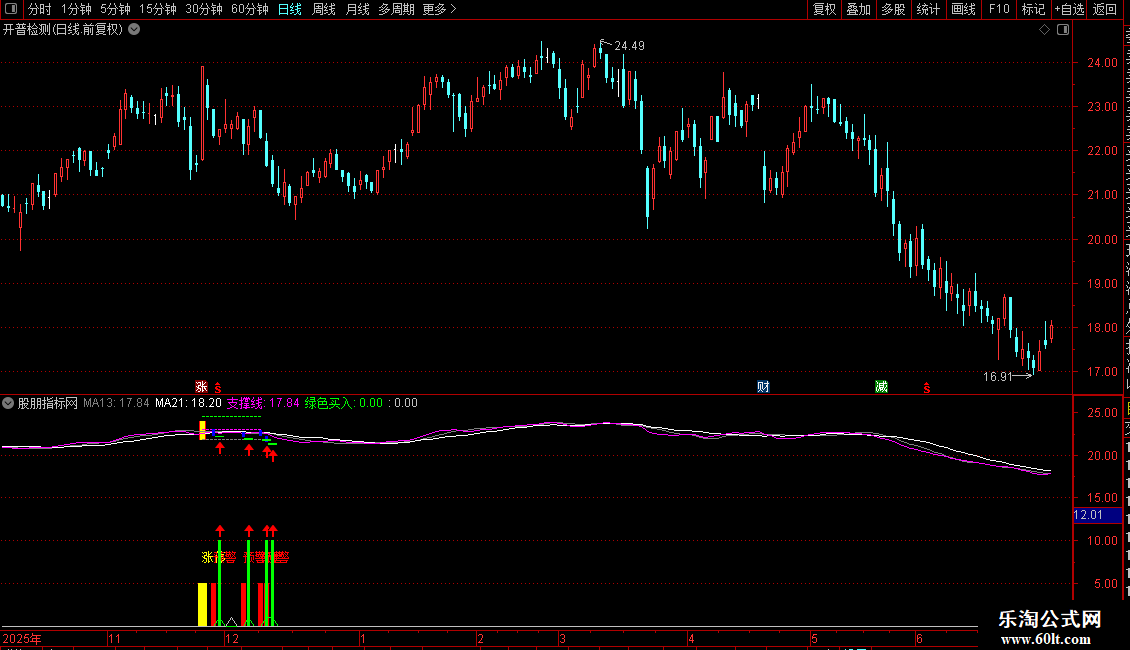Click the 标记 mark button
The width and height of the screenshot is (1130, 650).
click(x=1033, y=9)
